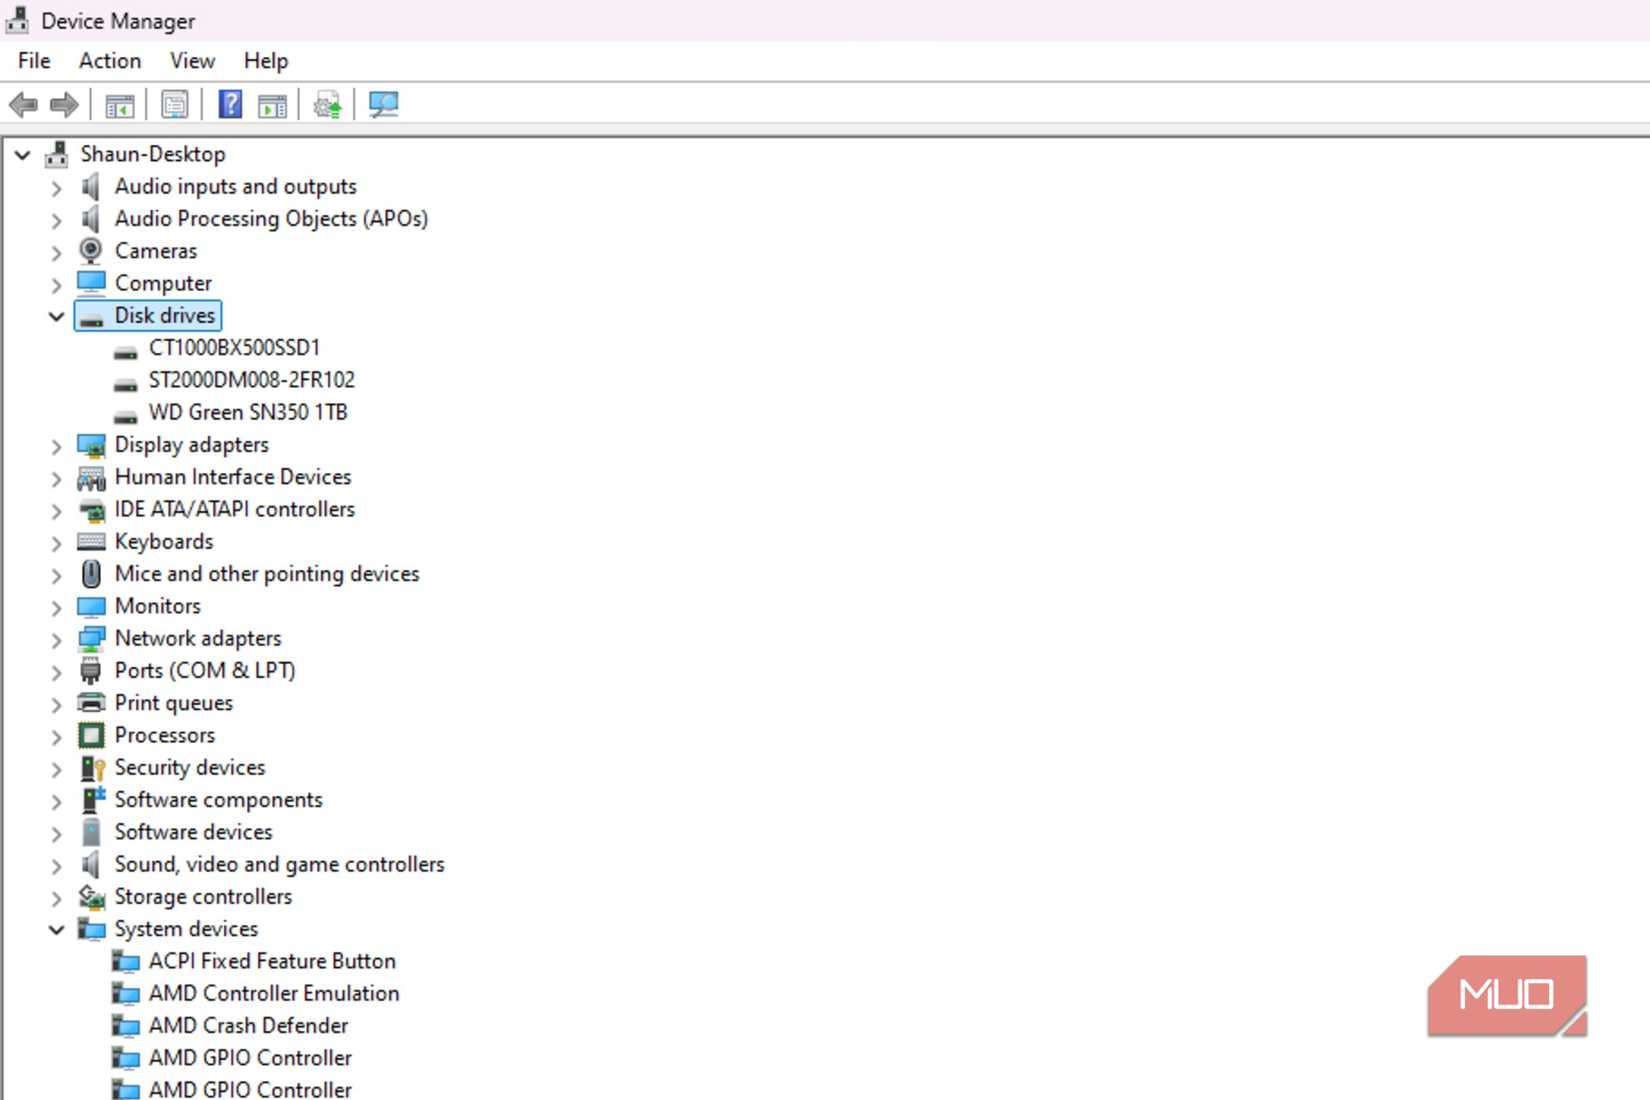This screenshot has height=1100, width=1650.
Task: Expand the Processors entry
Action: [56, 737]
